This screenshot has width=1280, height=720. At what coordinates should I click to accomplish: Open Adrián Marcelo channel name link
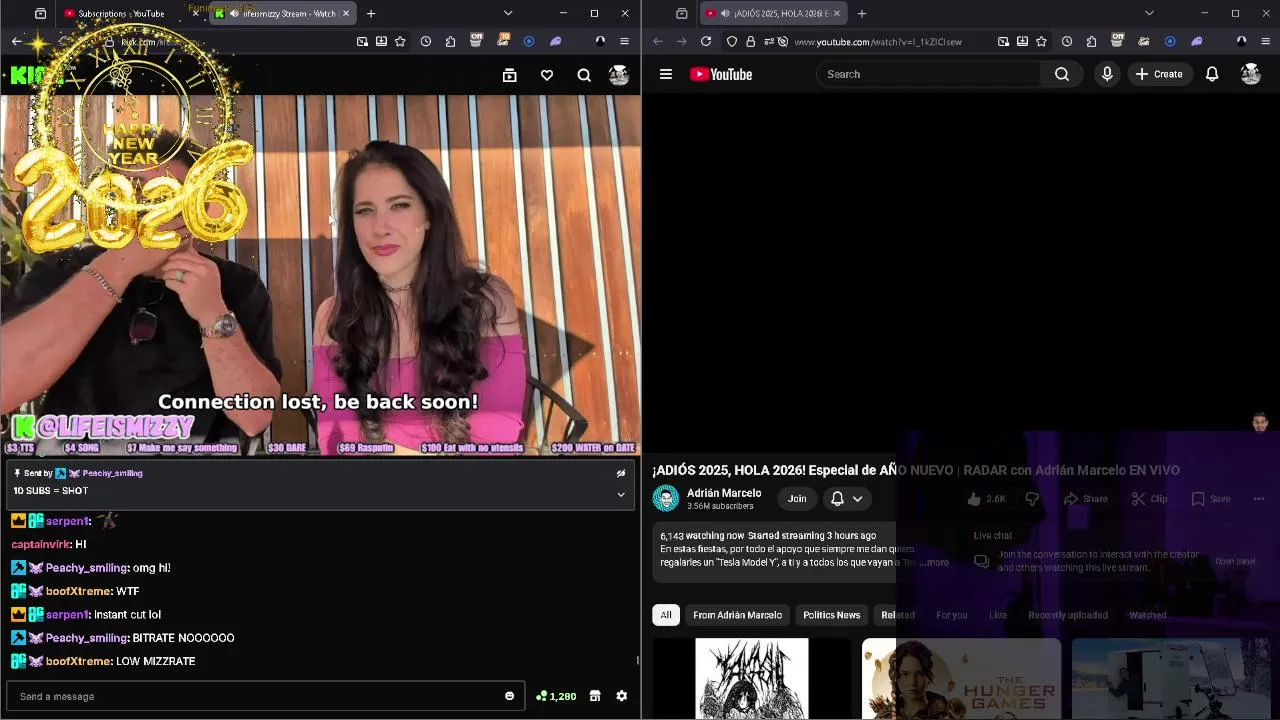724,493
